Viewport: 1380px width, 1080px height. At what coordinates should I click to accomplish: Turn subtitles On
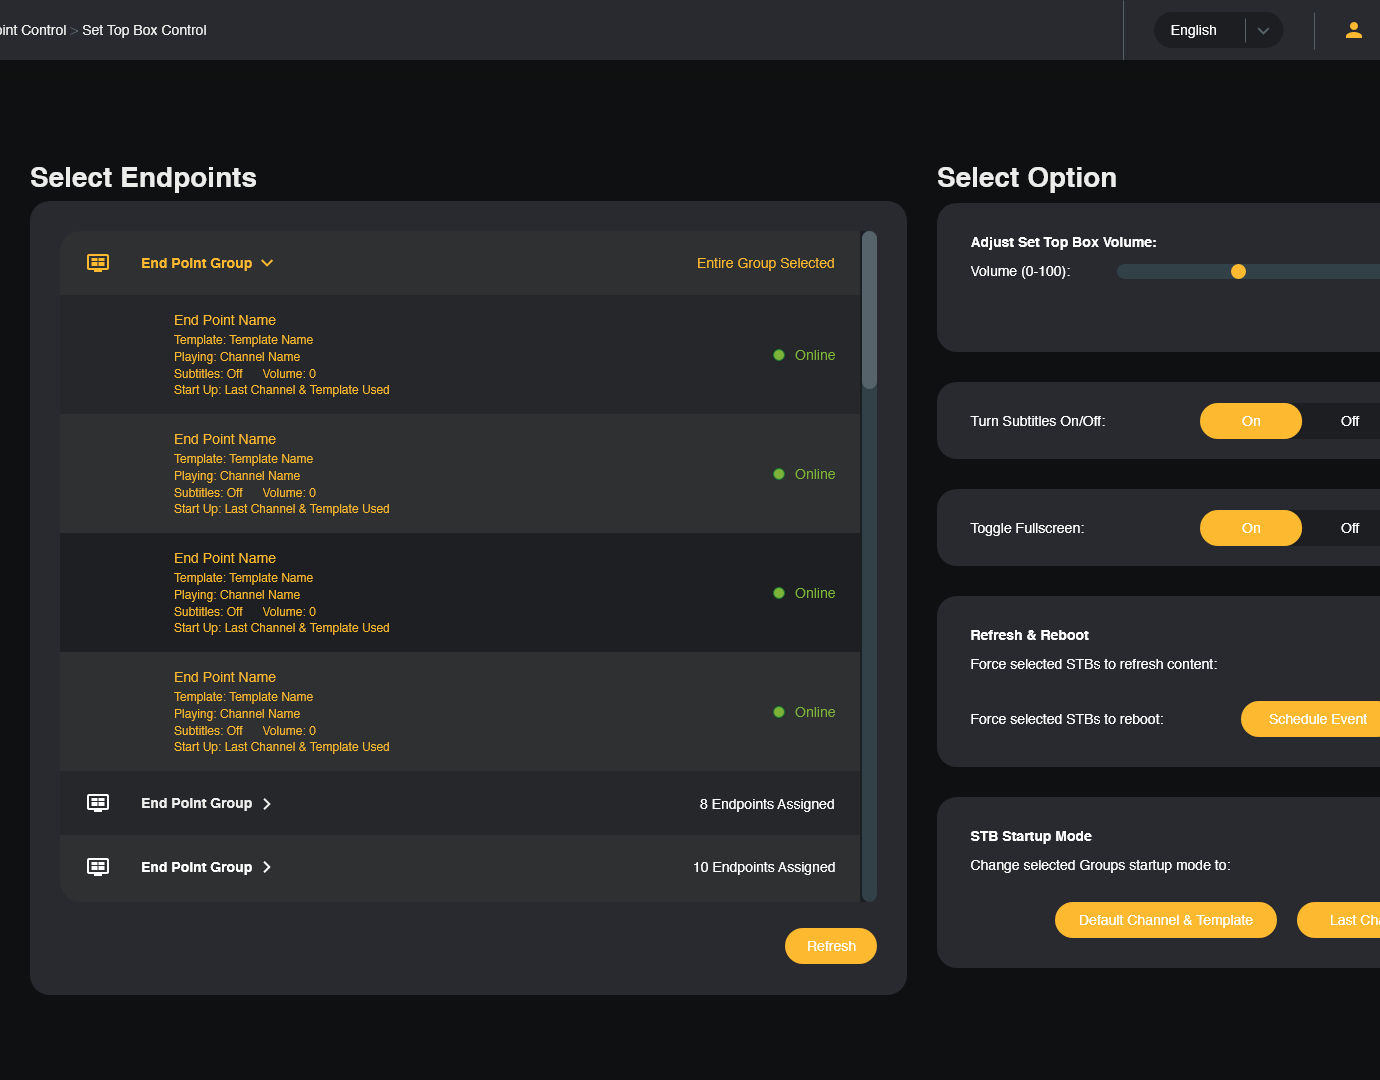(x=1250, y=421)
